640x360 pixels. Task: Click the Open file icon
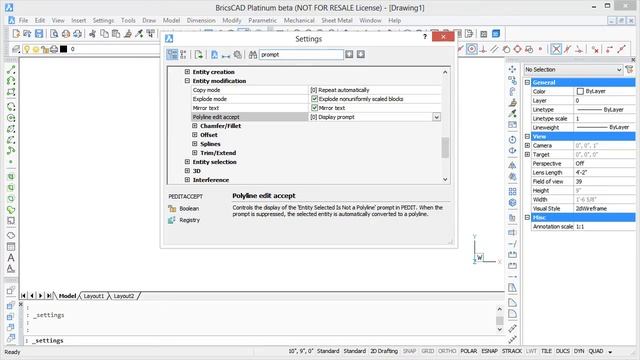(27, 34)
